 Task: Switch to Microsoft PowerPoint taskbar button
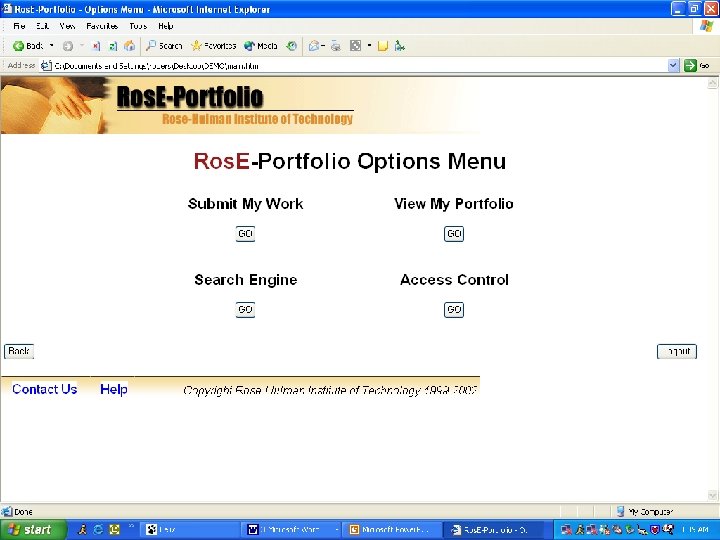pos(394,529)
